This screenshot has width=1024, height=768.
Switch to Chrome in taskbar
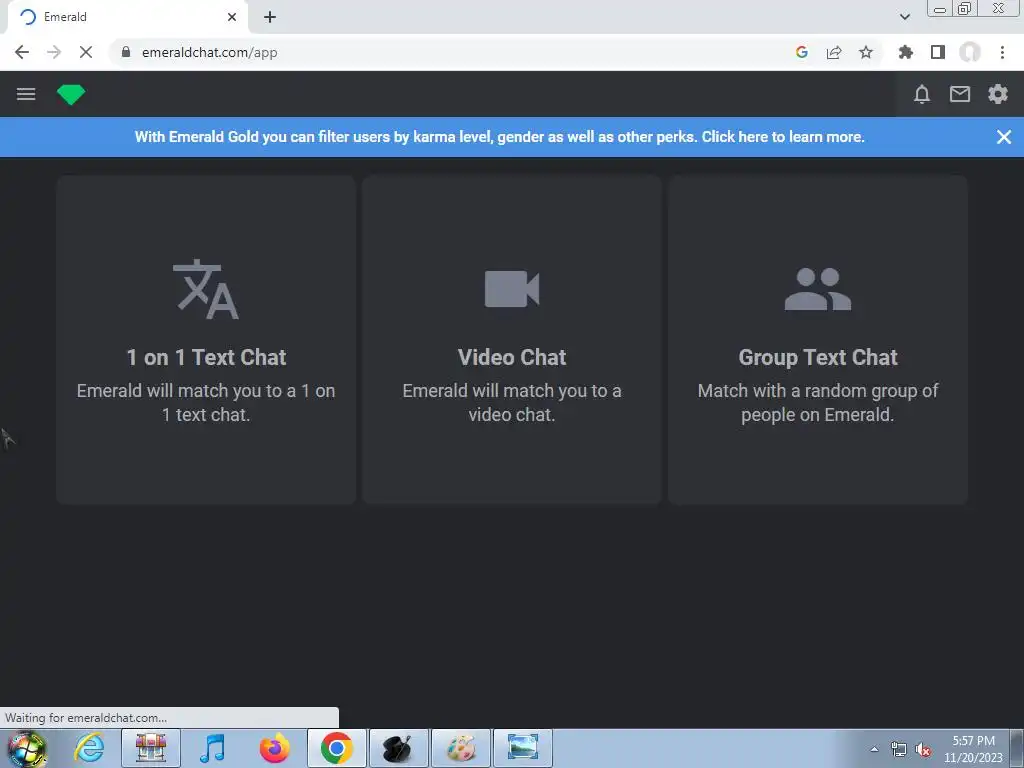(x=336, y=748)
